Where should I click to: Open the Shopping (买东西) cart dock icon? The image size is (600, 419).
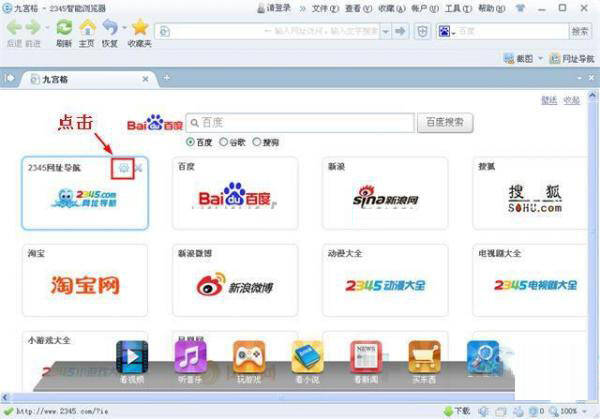tap(424, 357)
